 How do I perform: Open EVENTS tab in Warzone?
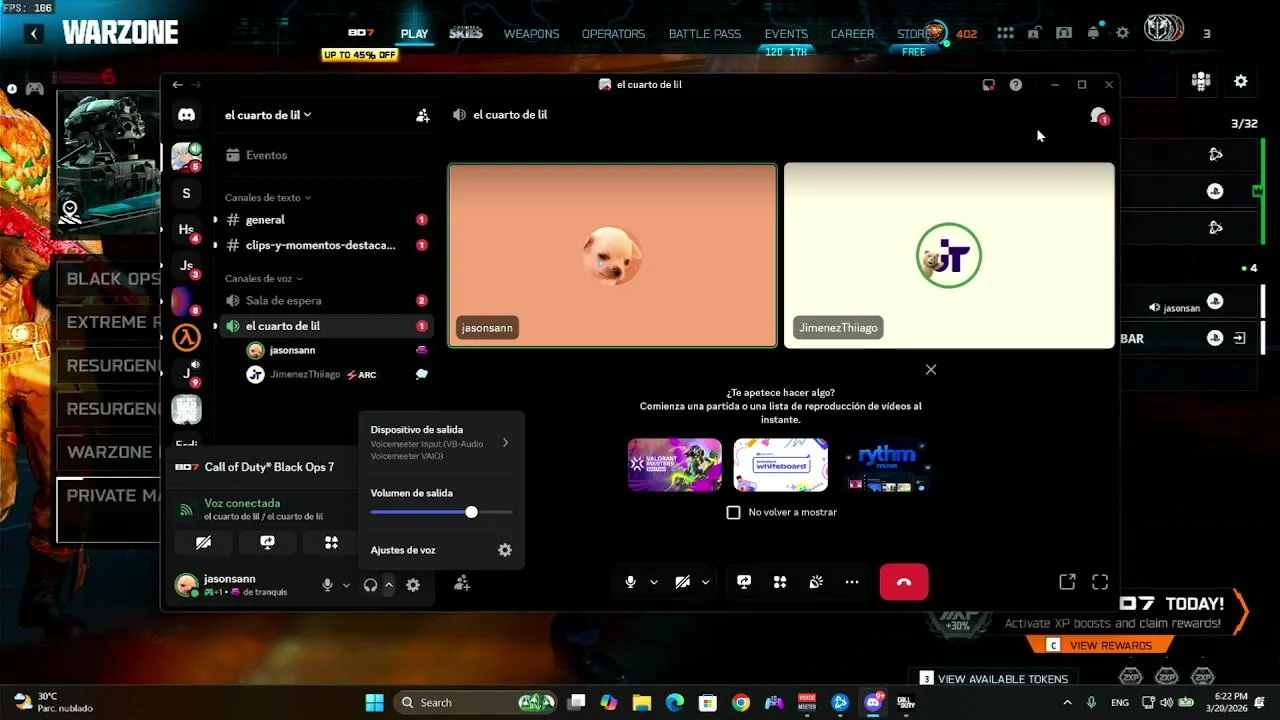(x=786, y=34)
